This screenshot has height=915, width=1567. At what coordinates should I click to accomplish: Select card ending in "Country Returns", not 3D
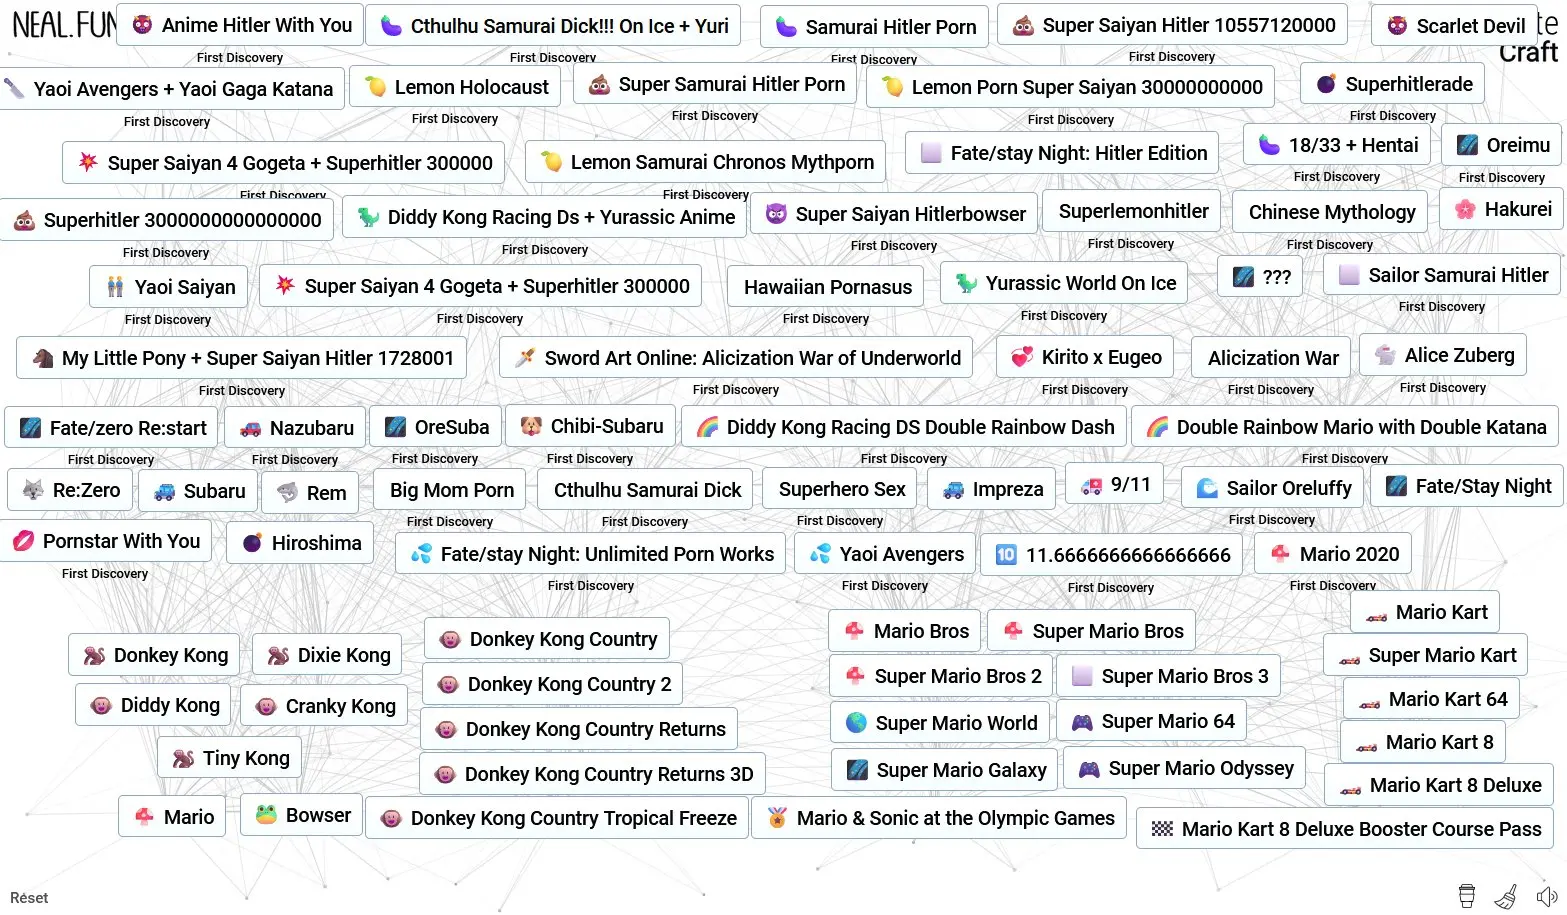point(579,729)
